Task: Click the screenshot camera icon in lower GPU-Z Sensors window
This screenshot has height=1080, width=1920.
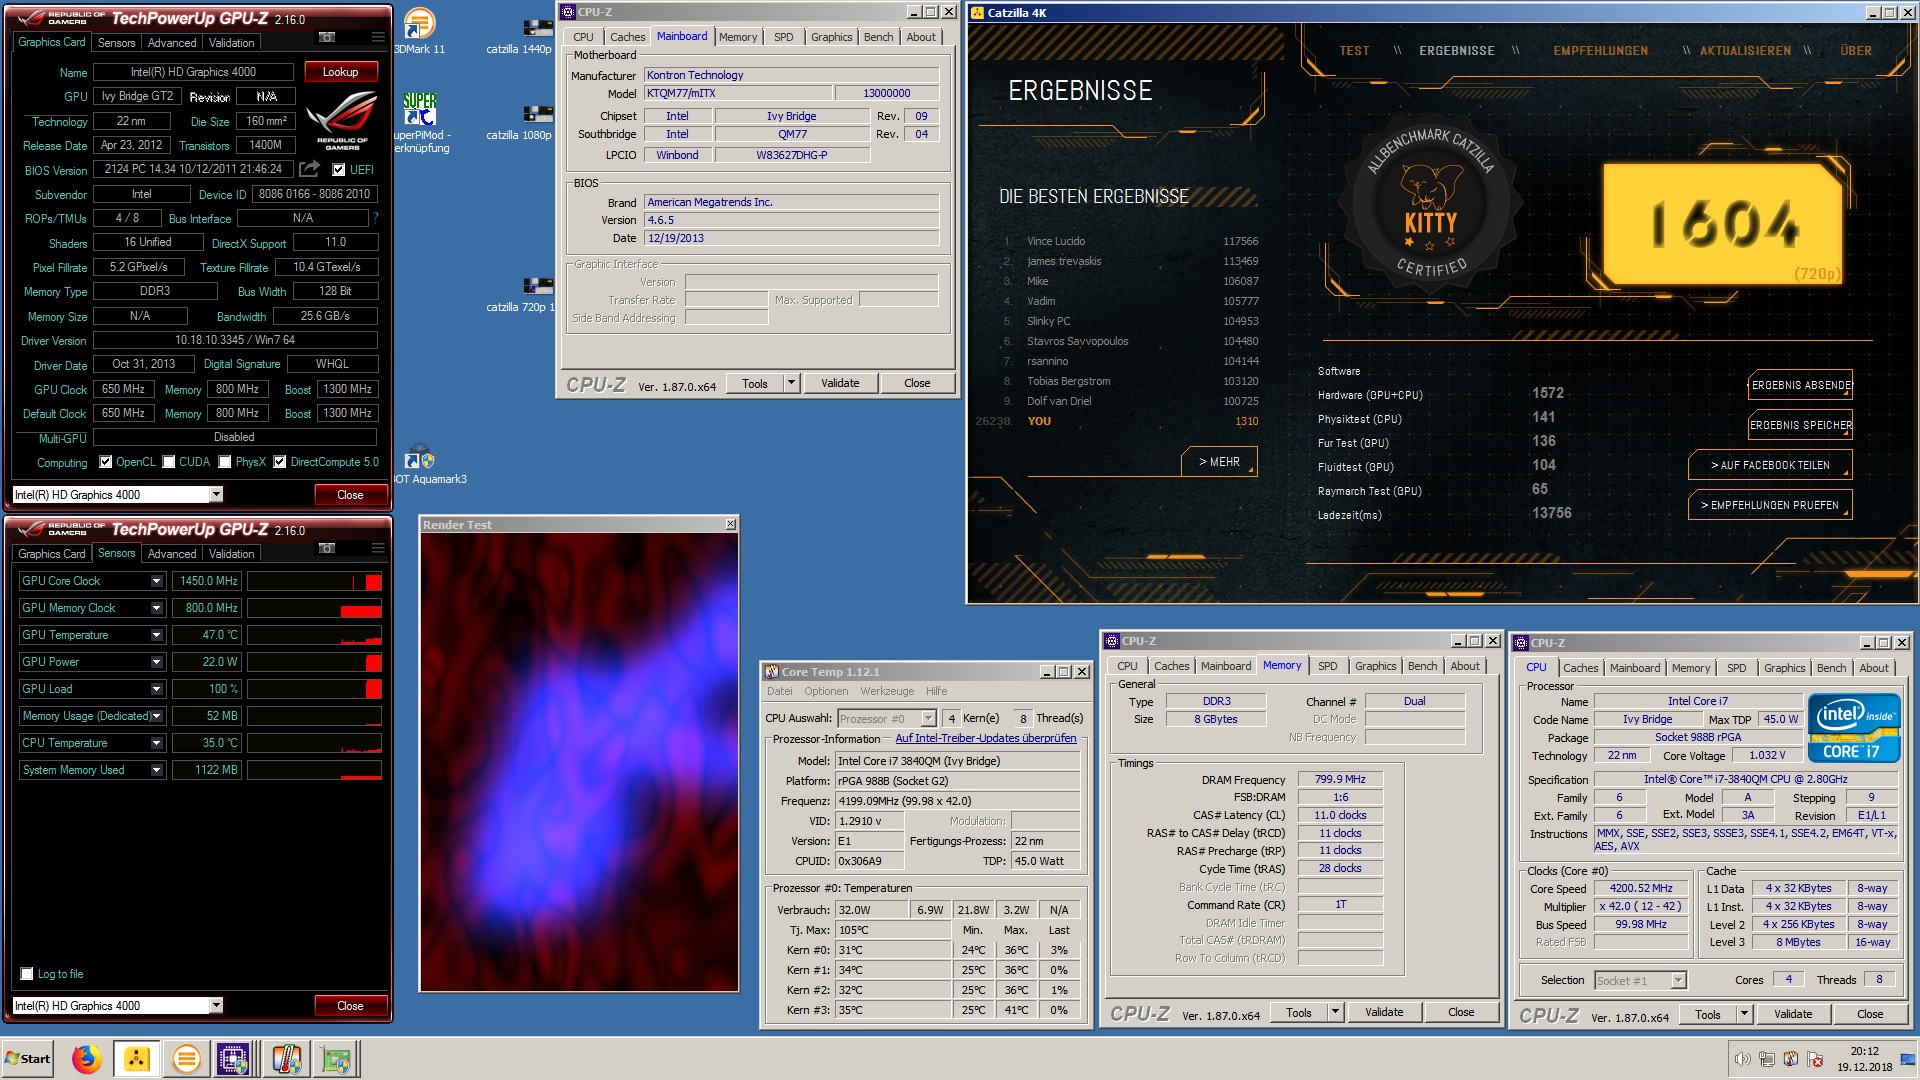Action: (327, 548)
